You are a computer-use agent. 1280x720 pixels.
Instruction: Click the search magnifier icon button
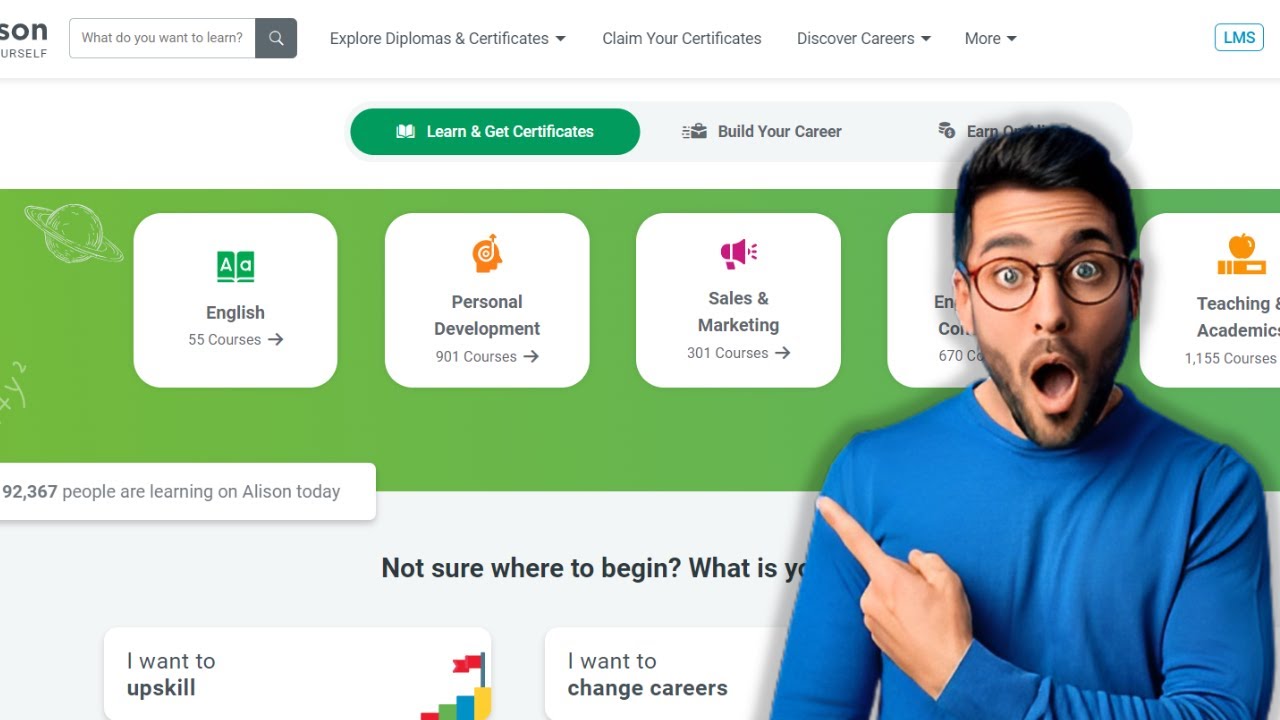click(276, 38)
